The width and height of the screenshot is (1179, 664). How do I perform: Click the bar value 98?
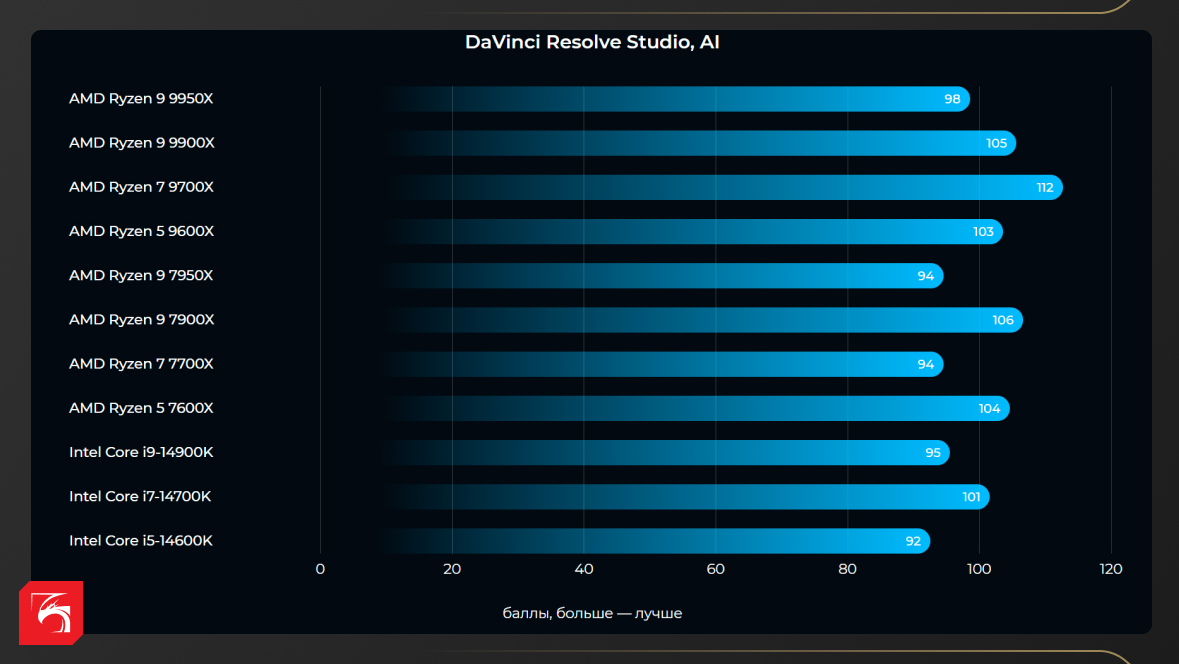tap(952, 99)
